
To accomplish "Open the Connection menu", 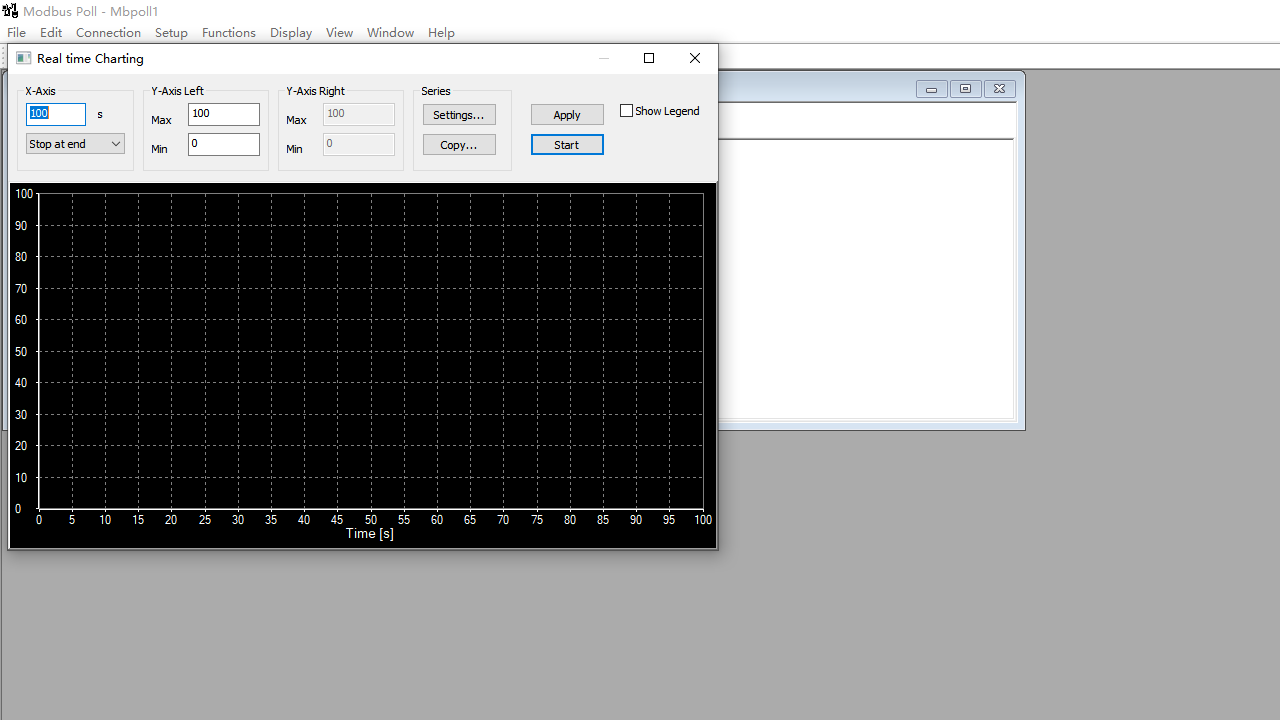I will [108, 33].
